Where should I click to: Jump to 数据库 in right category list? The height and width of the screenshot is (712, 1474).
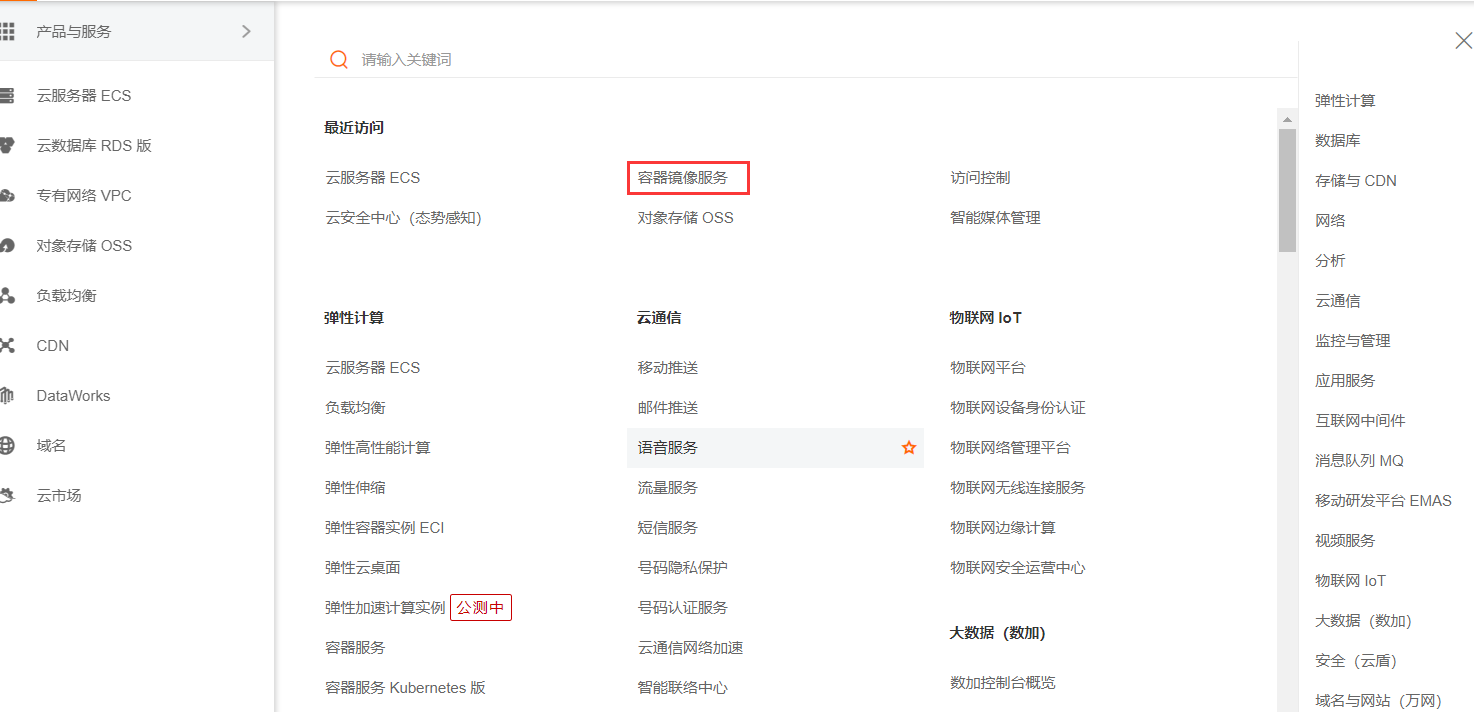click(x=1338, y=141)
